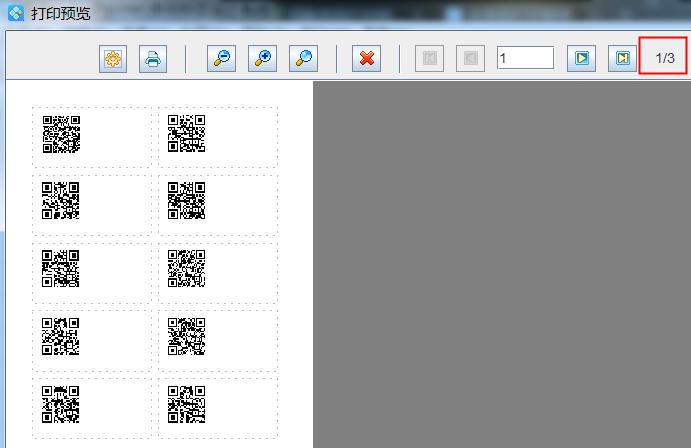
Task: Select QR code in third row right label
Action: 186,269
